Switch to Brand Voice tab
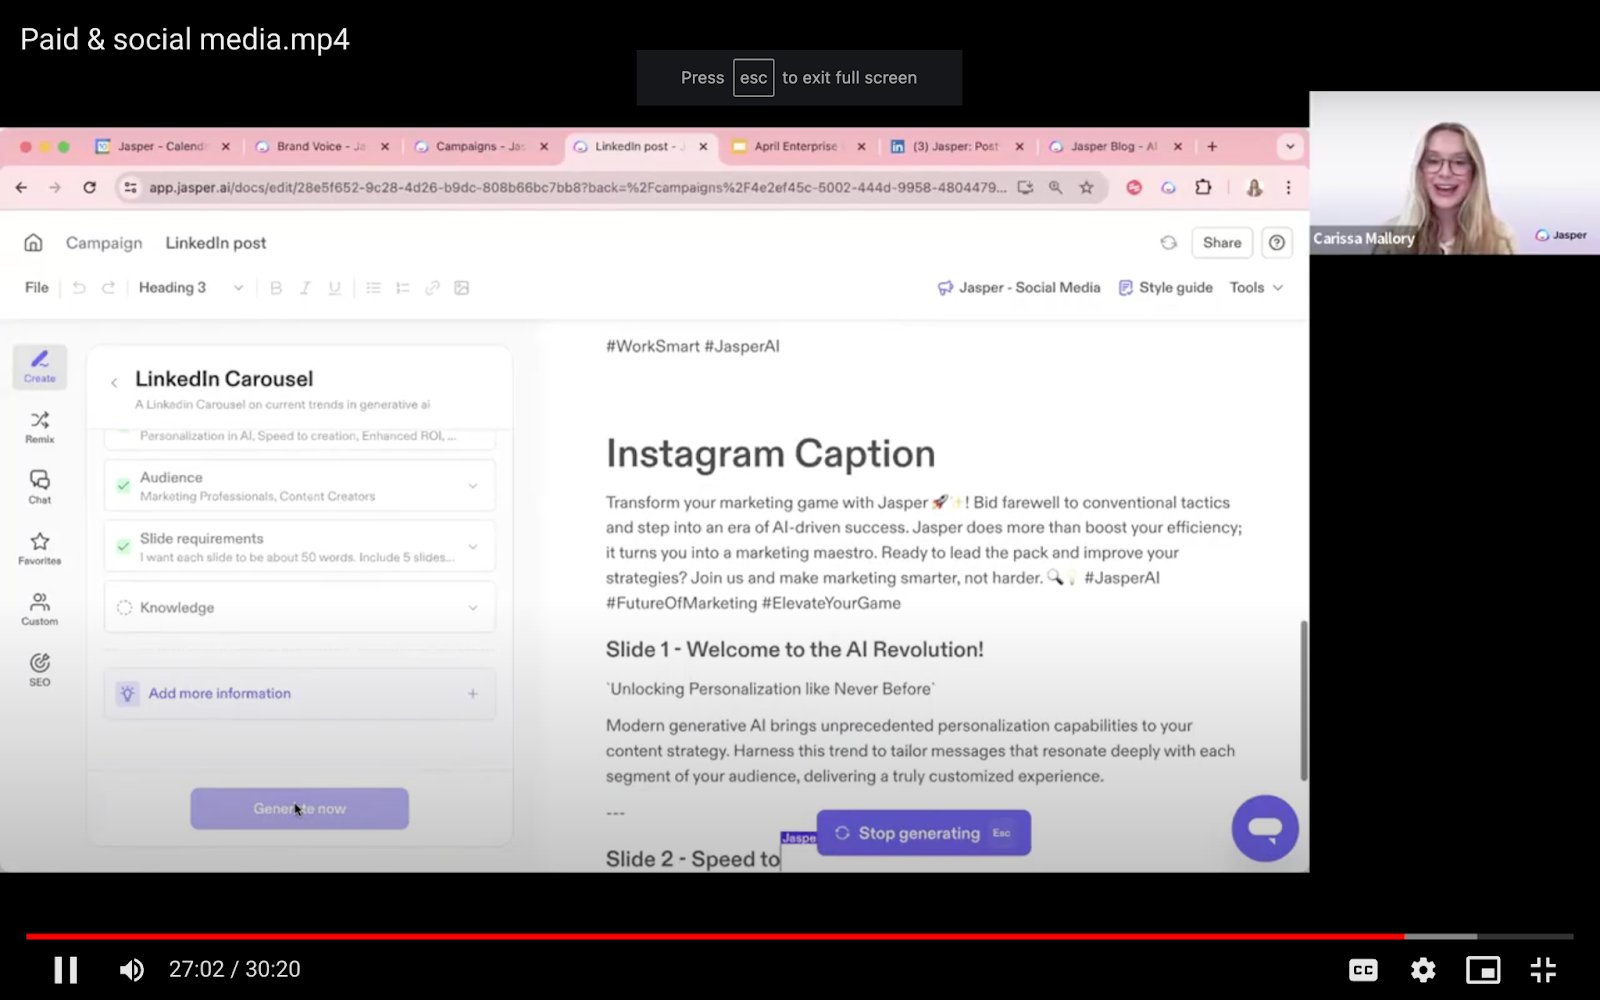 tap(322, 146)
